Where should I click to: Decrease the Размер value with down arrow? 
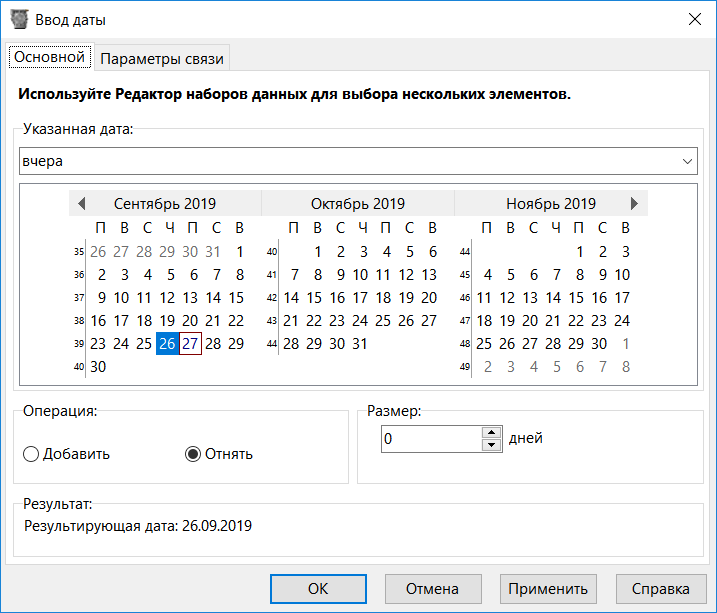490,445
